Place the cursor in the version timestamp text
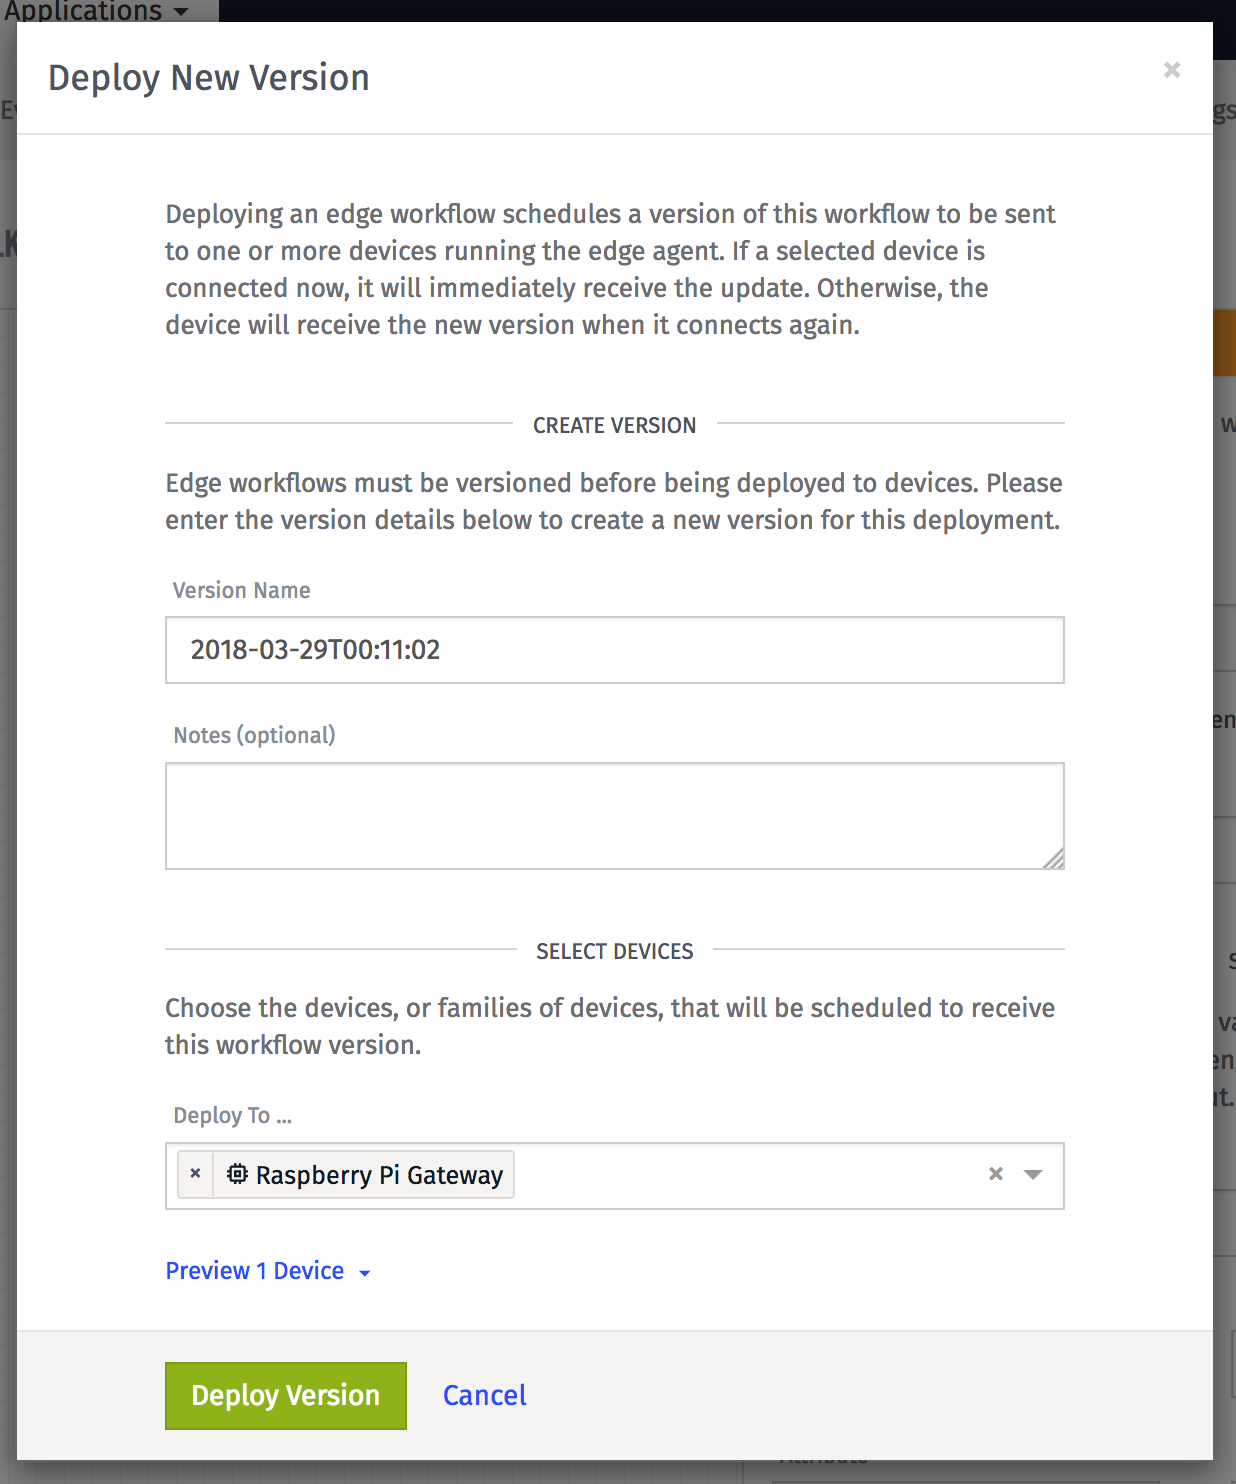 pos(315,650)
